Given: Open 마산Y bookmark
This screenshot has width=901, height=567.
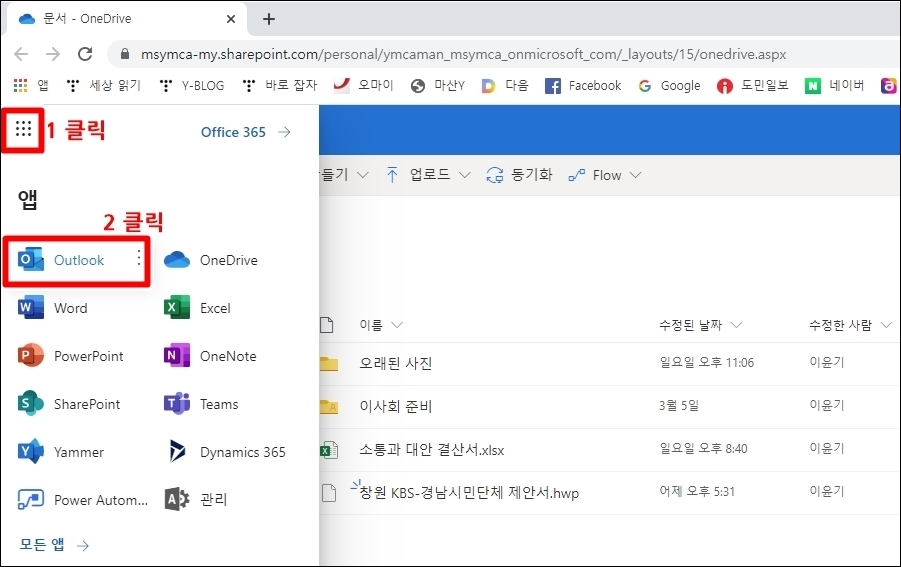Looking at the screenshot, I should (x=438, y=86).
